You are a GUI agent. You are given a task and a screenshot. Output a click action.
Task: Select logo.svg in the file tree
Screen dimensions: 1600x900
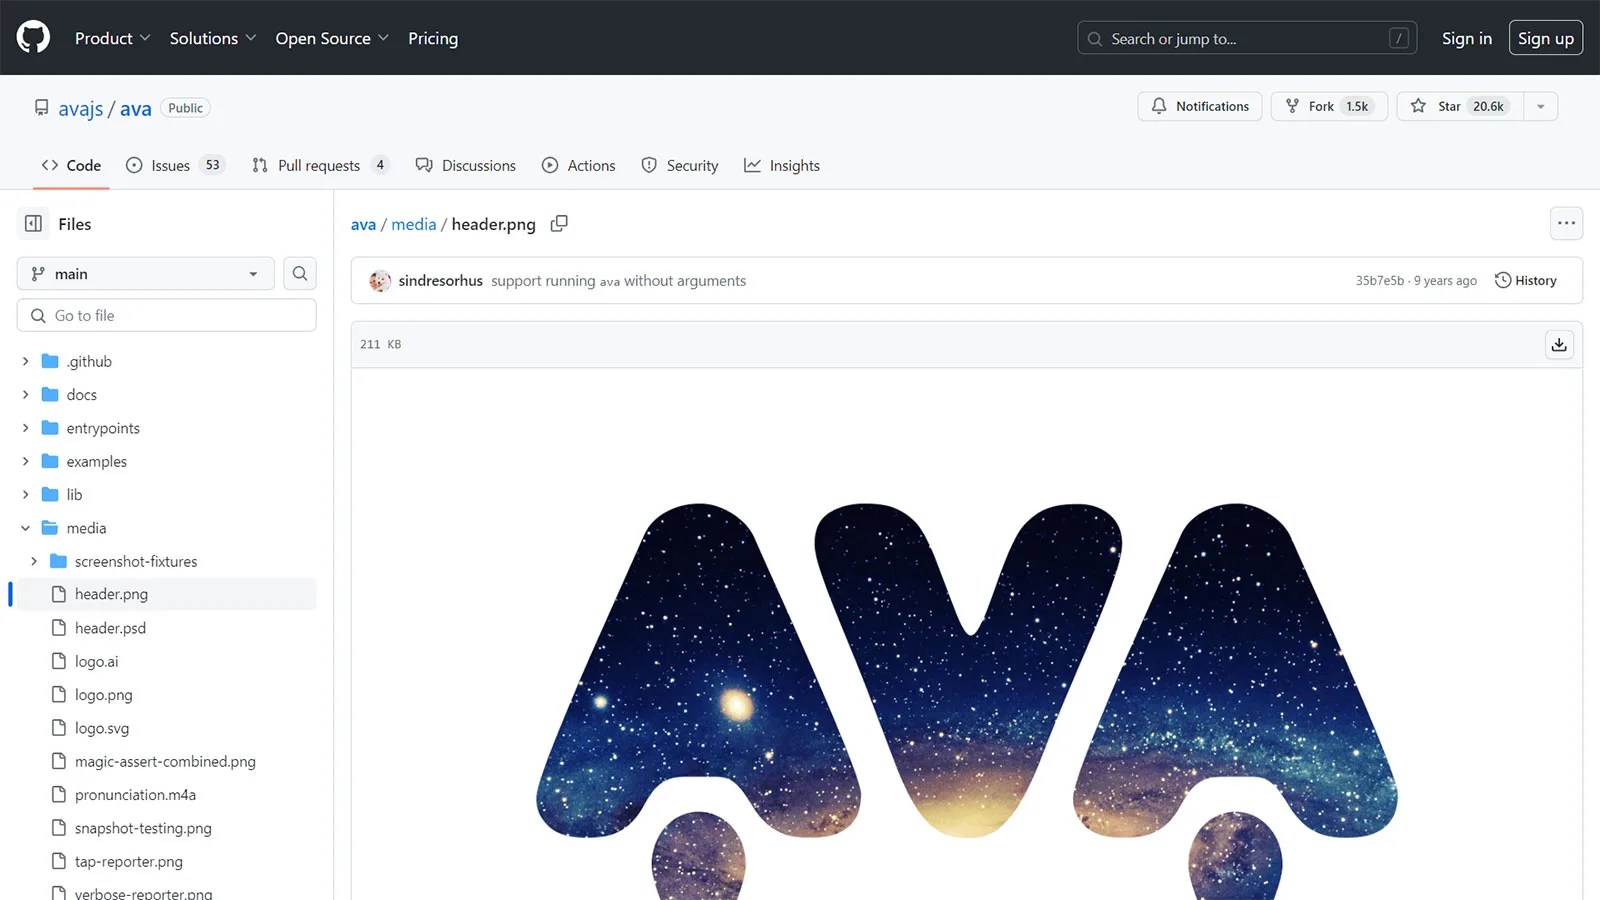[103, 727]
